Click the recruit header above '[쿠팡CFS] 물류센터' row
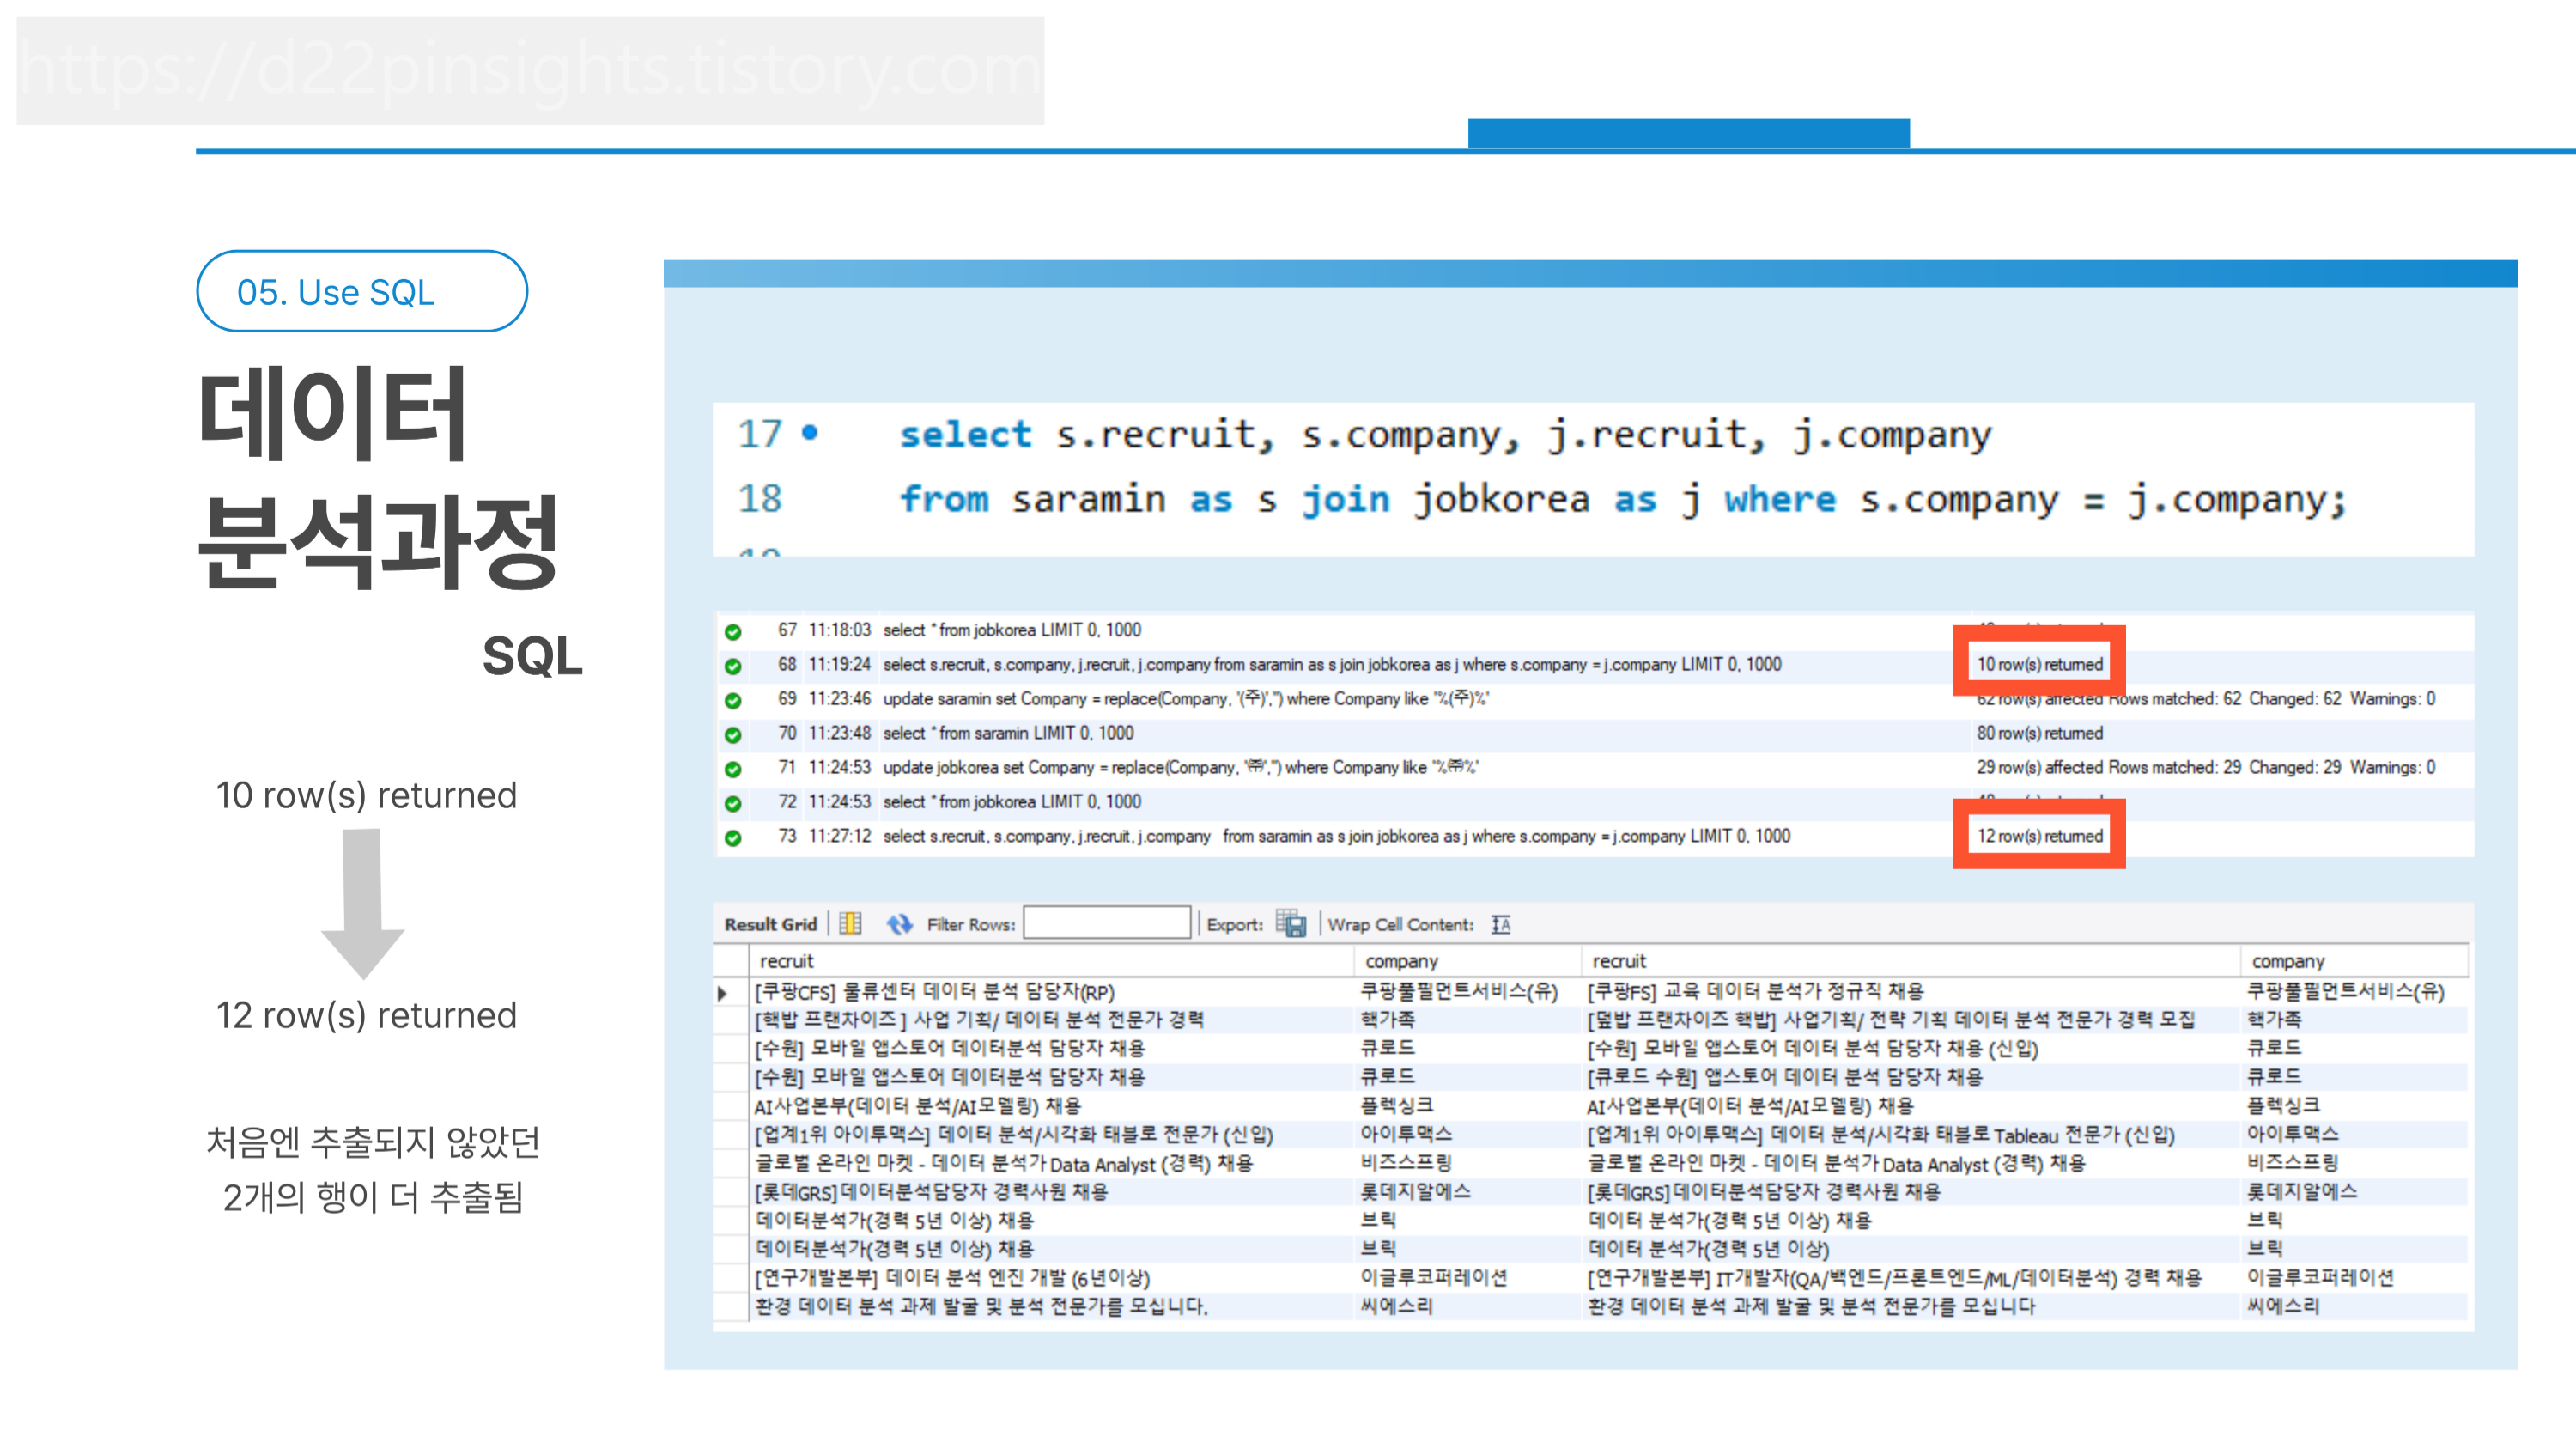 (786, 961)
